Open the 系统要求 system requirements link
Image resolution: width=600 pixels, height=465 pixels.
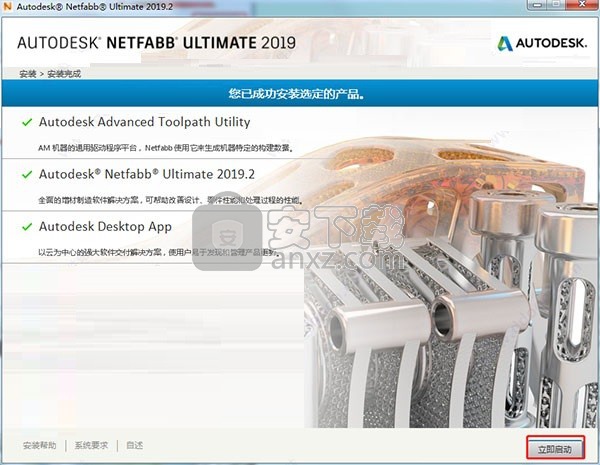(91, 445)
